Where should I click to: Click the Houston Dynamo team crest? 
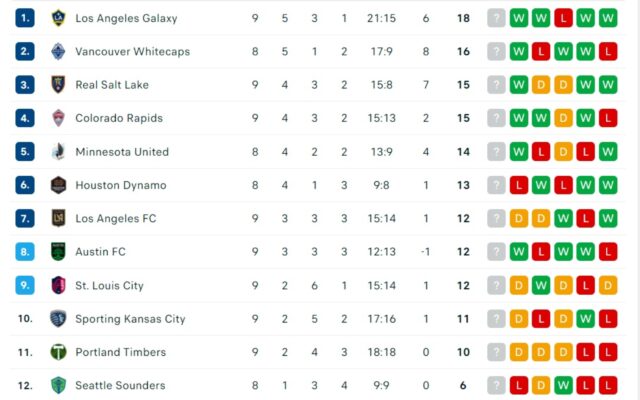point(58,185)
